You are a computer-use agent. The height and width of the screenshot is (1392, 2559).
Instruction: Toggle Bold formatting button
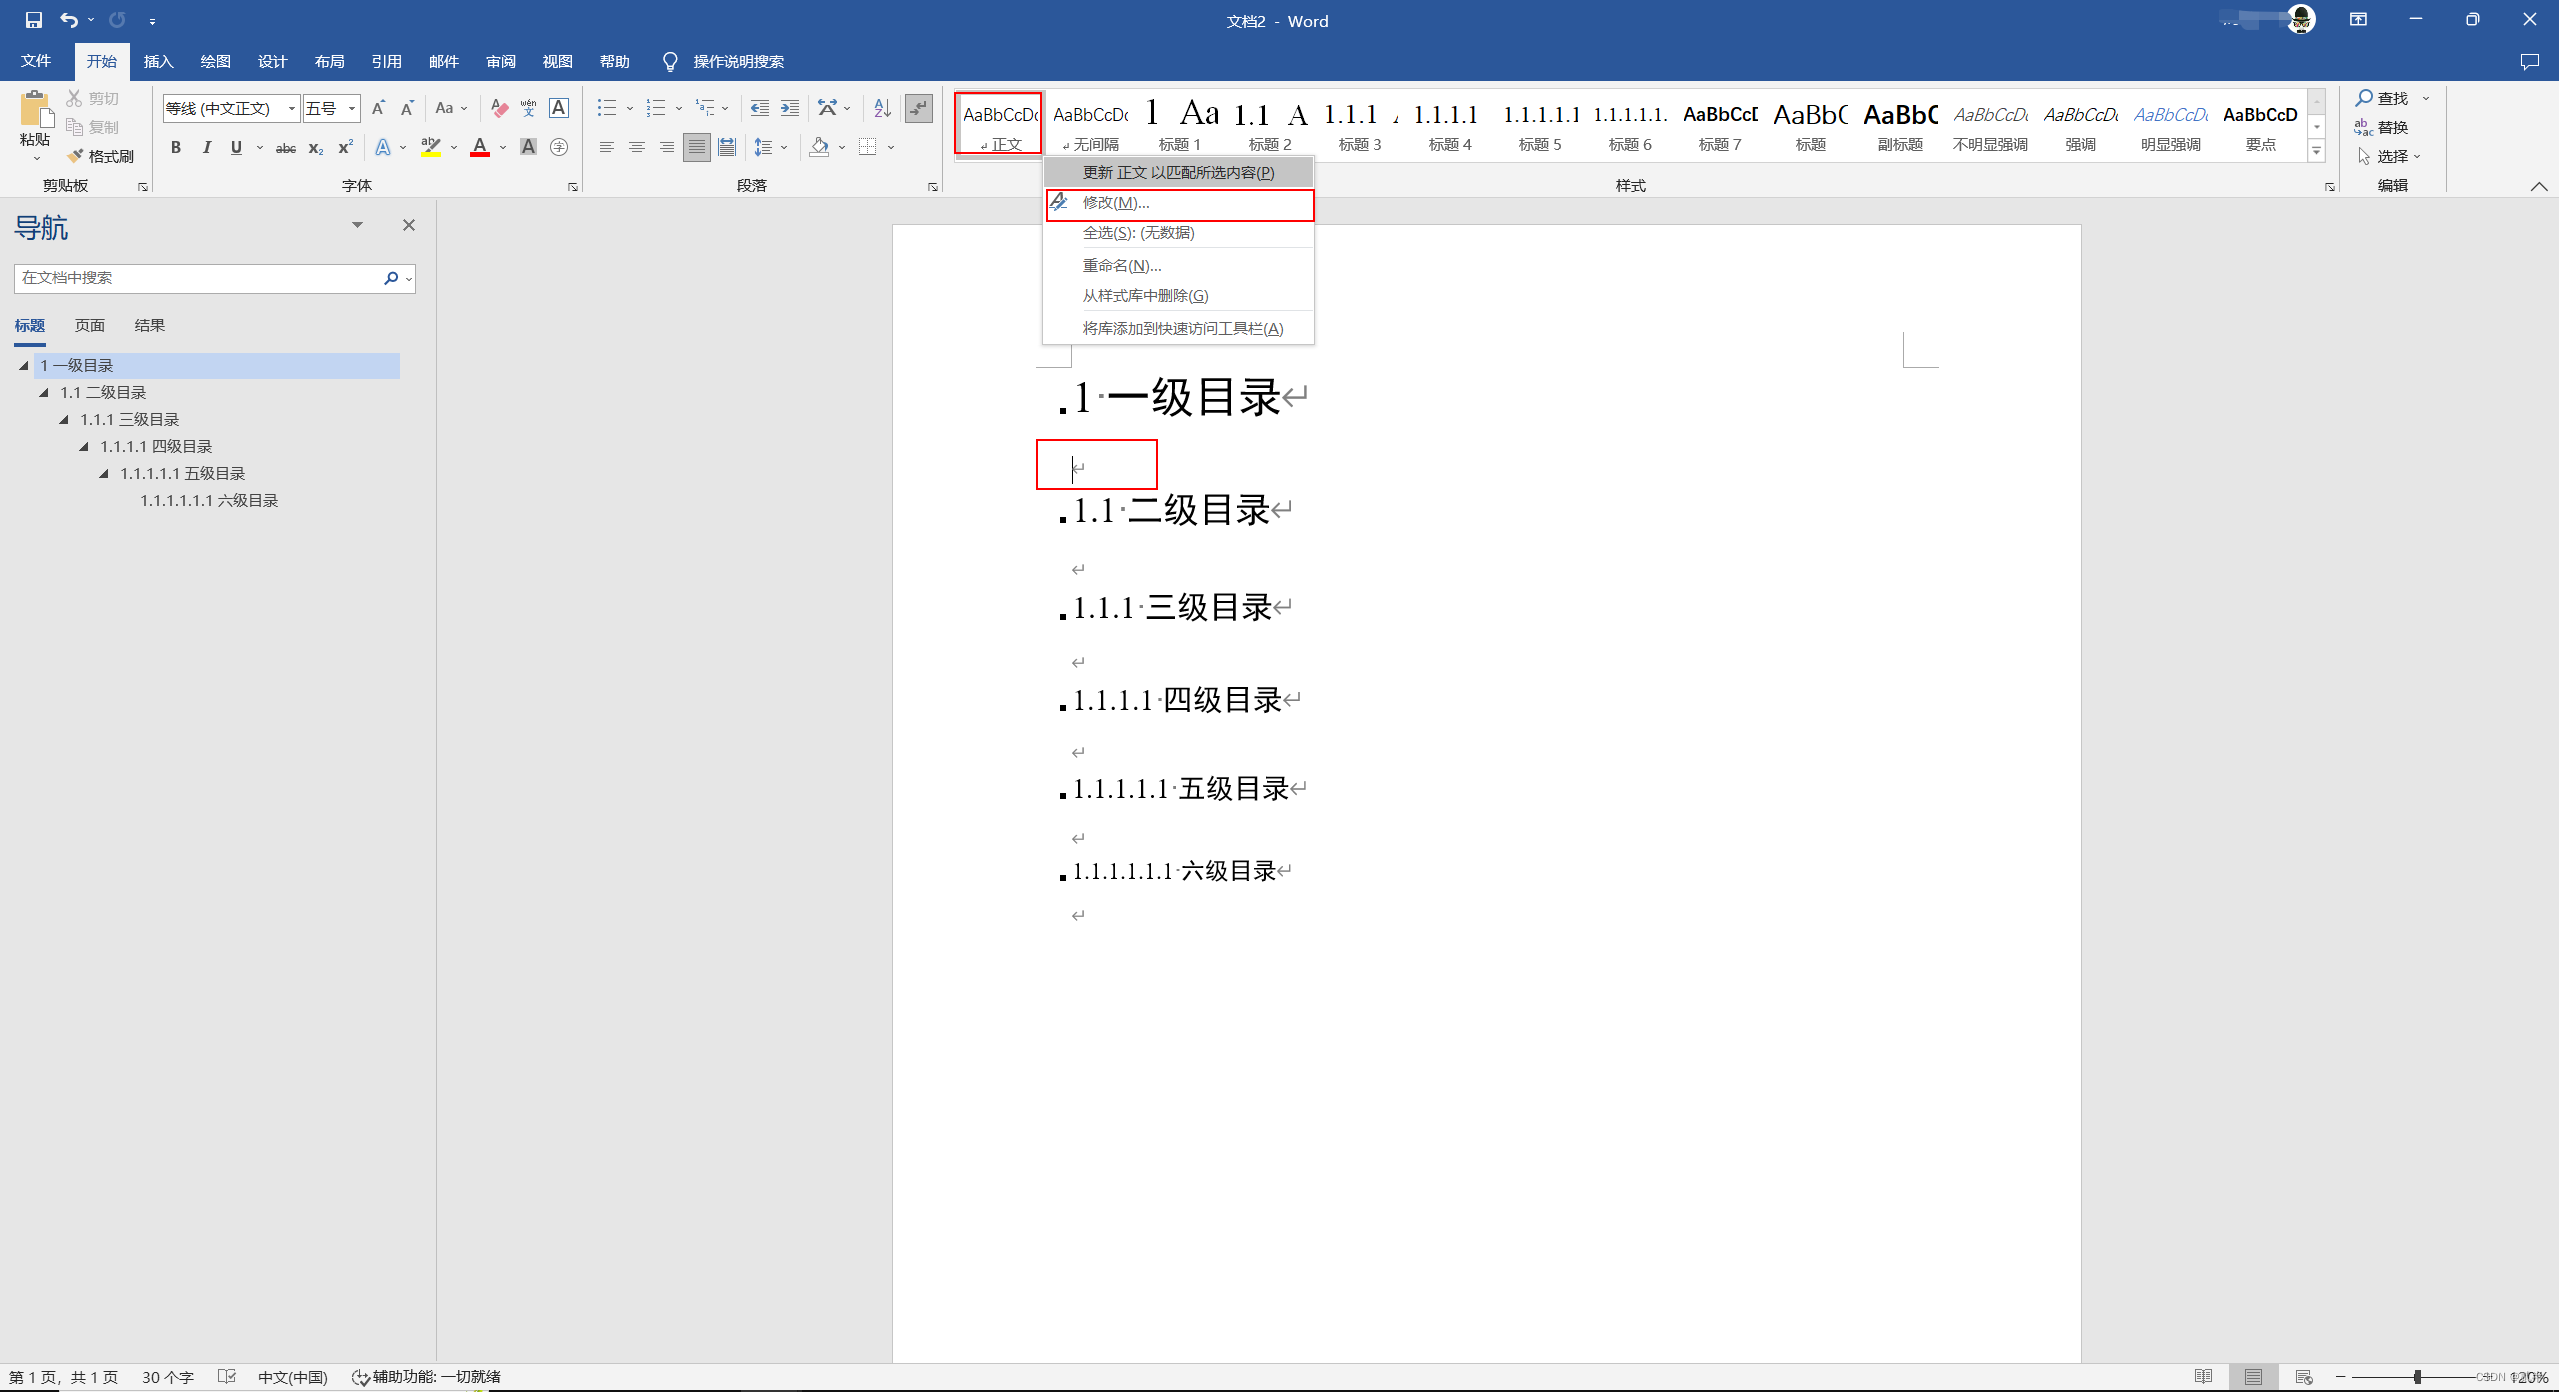(176, 148)
